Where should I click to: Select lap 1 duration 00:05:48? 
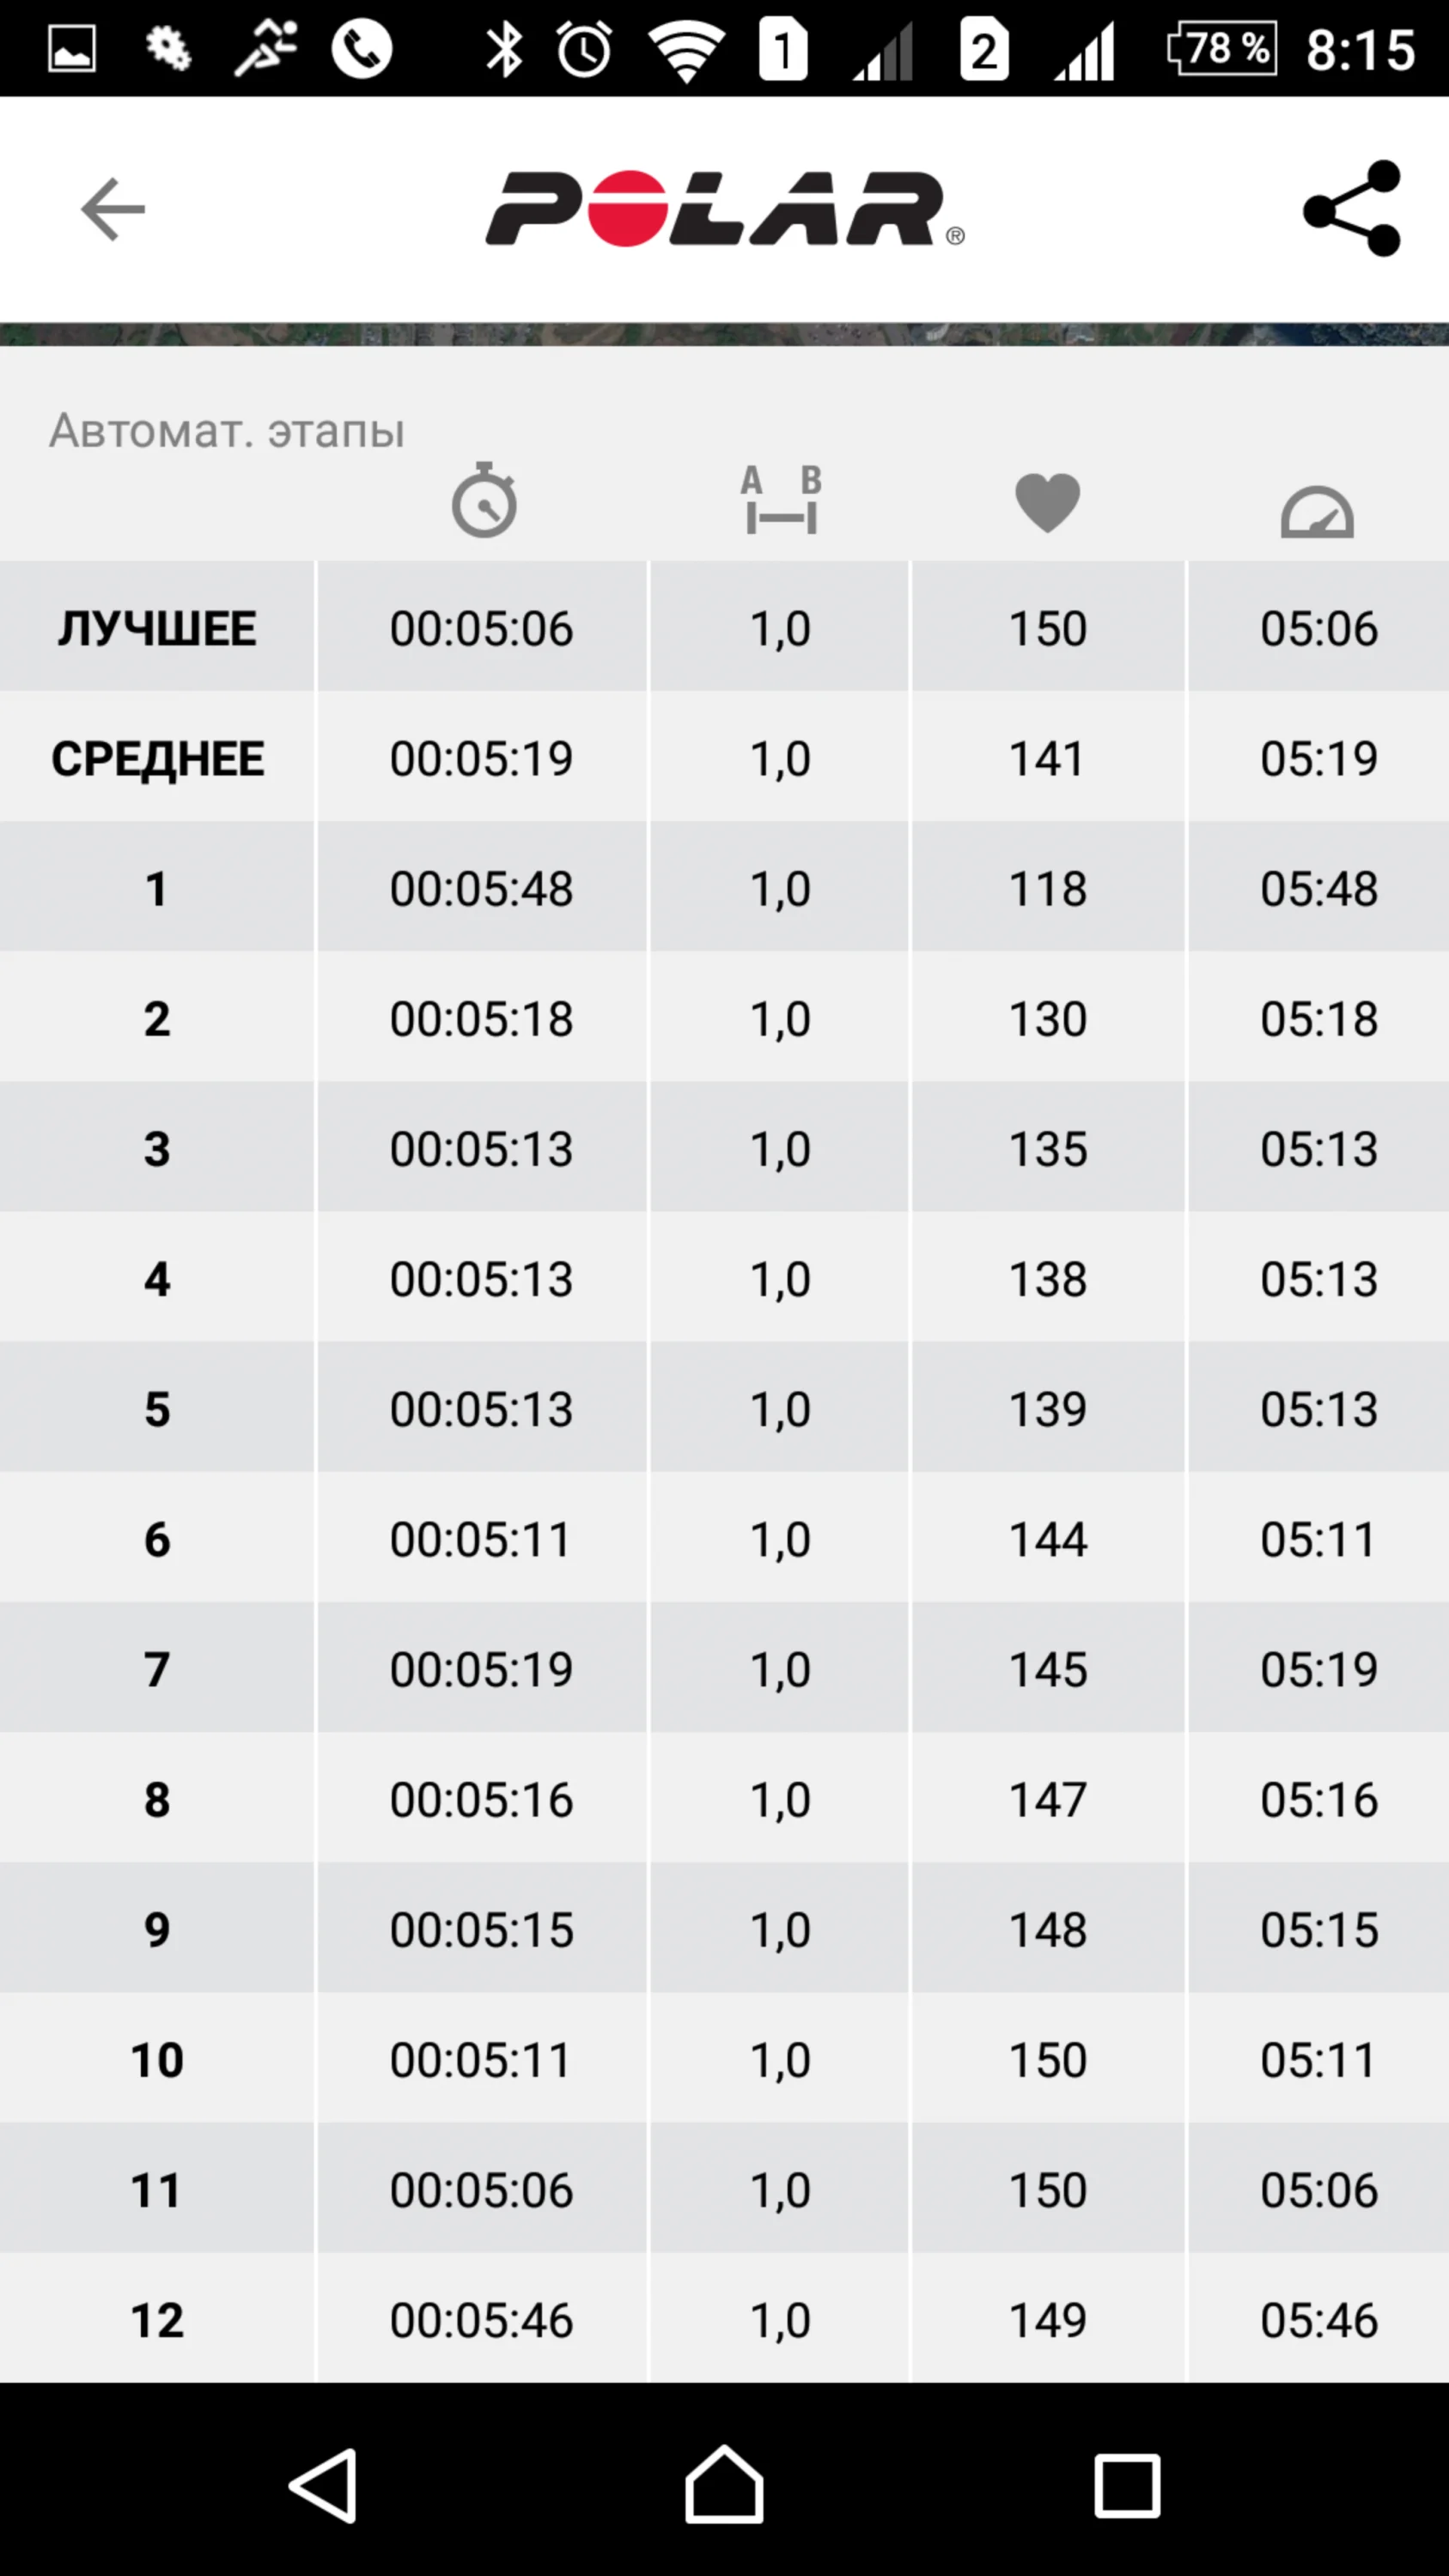481,889
